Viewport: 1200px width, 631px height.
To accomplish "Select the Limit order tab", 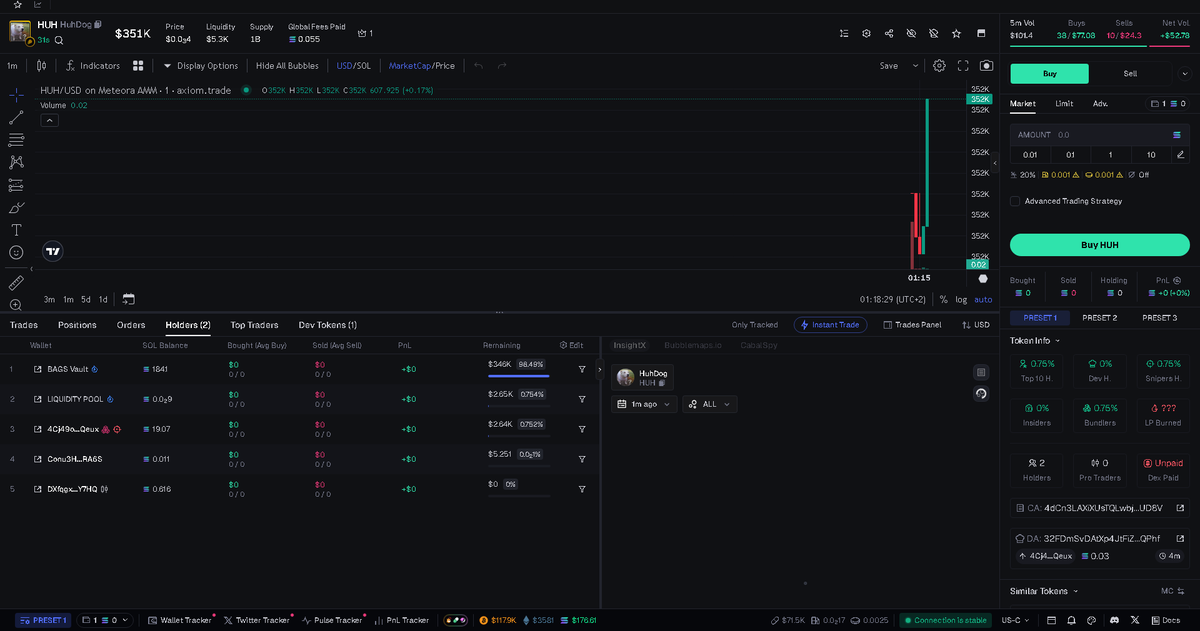I will click(1064, 103).
